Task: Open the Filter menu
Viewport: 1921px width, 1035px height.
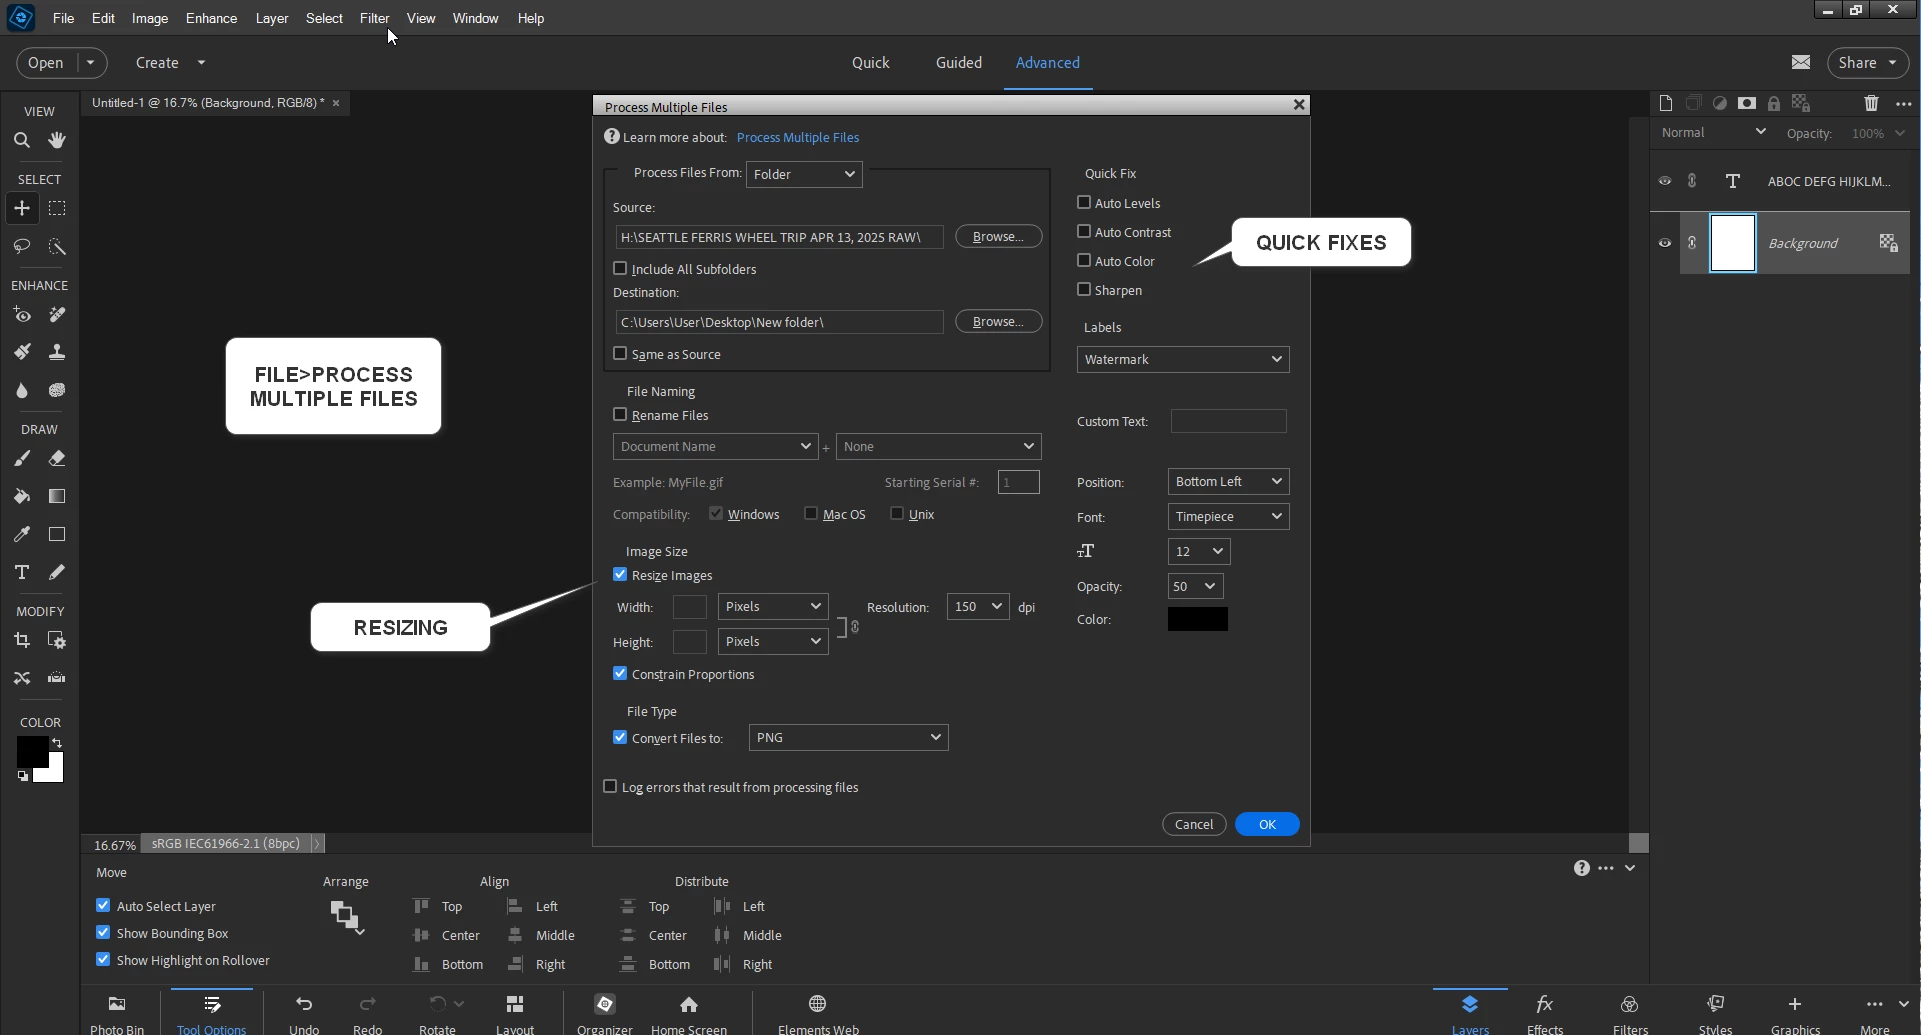Action: coord(374,18)
